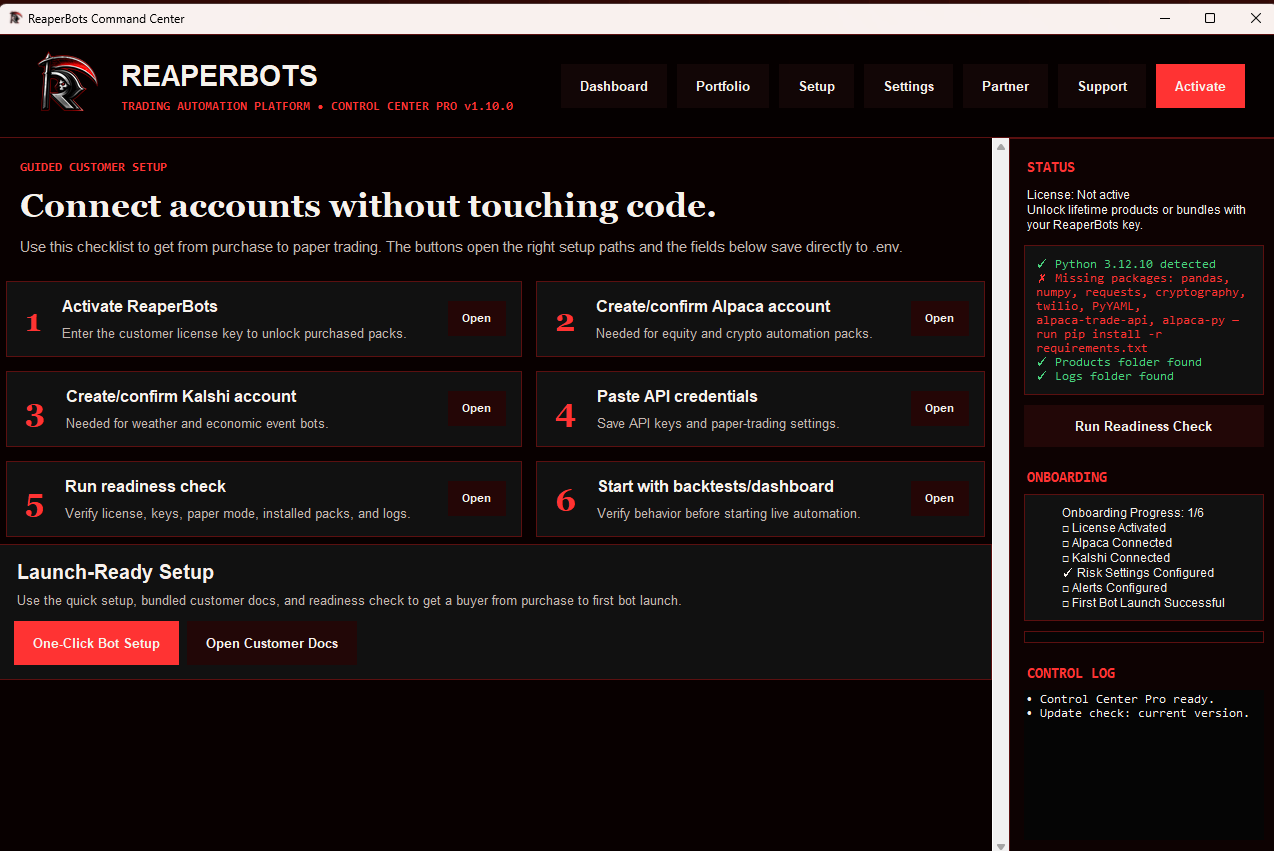Open Create/confirm Alpaca account step
1274x851 pixels.
939,318
